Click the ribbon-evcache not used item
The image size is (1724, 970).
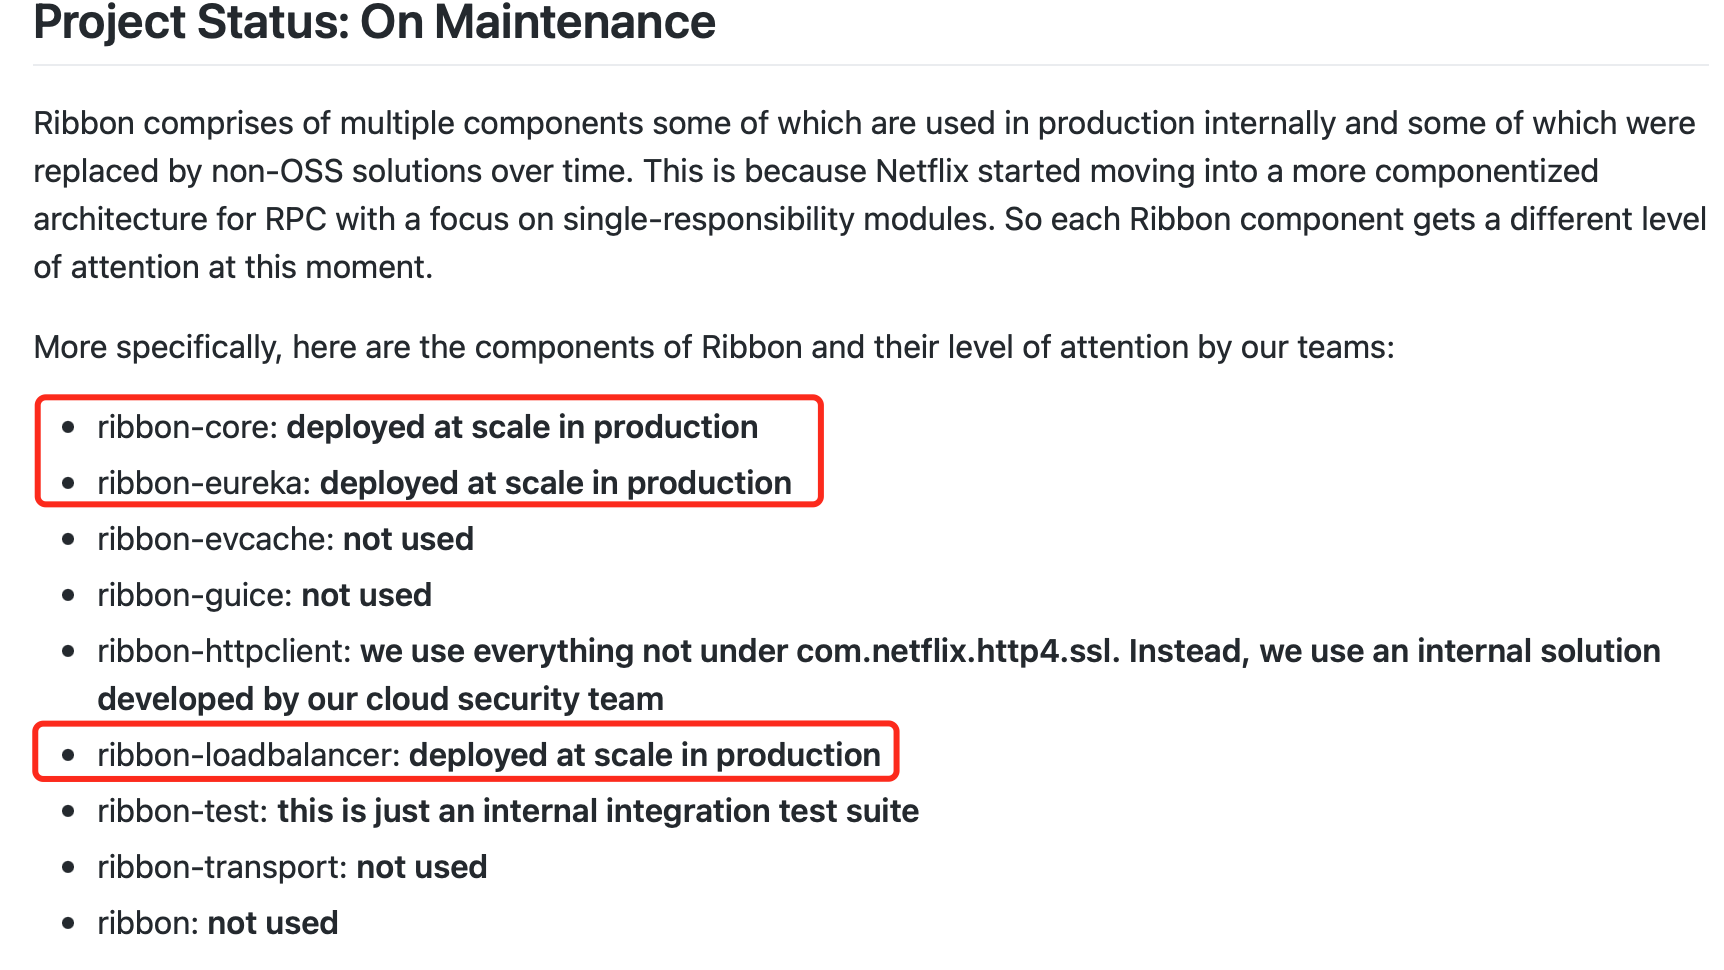click(285, 539)
